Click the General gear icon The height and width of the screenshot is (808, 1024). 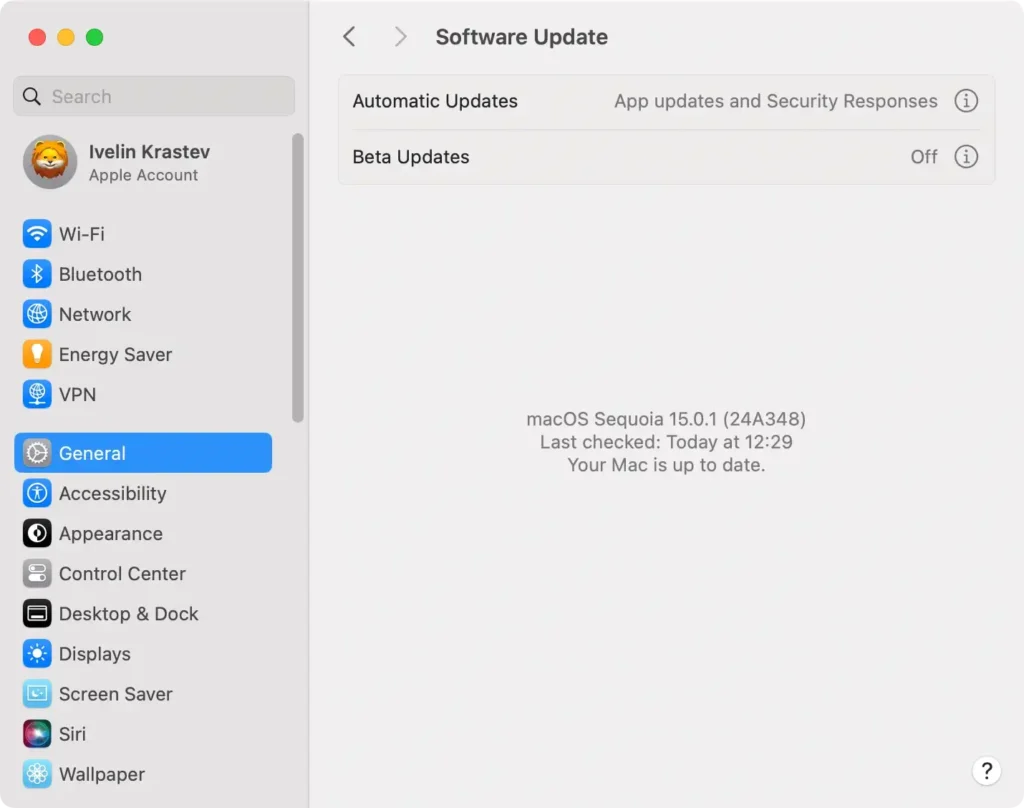37,453
